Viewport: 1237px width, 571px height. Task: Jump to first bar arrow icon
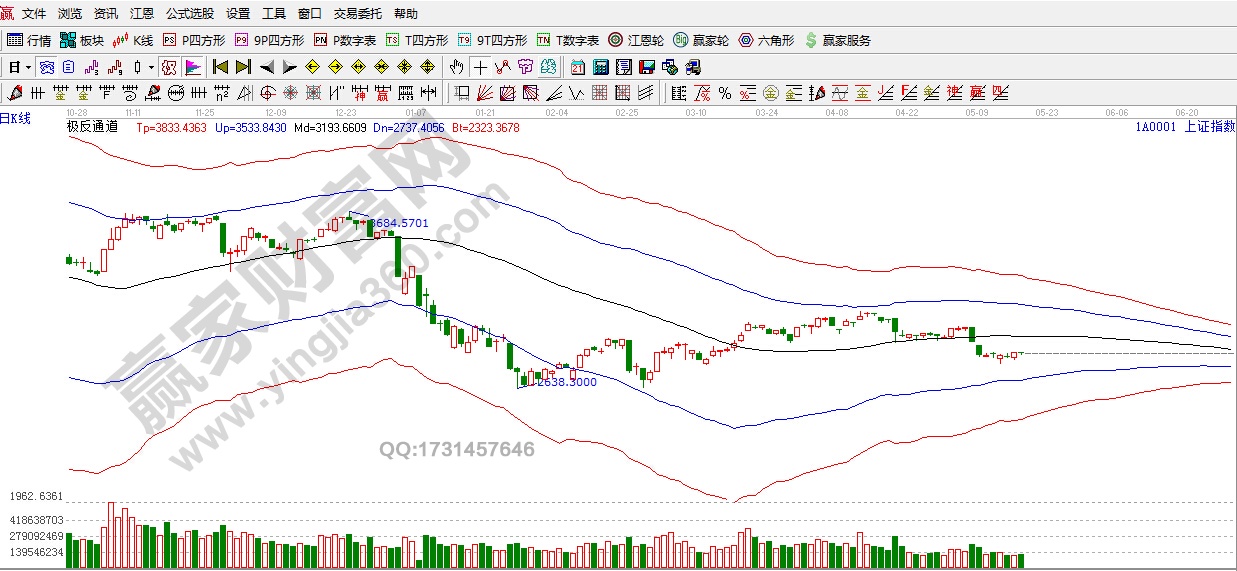click(221, 67)
